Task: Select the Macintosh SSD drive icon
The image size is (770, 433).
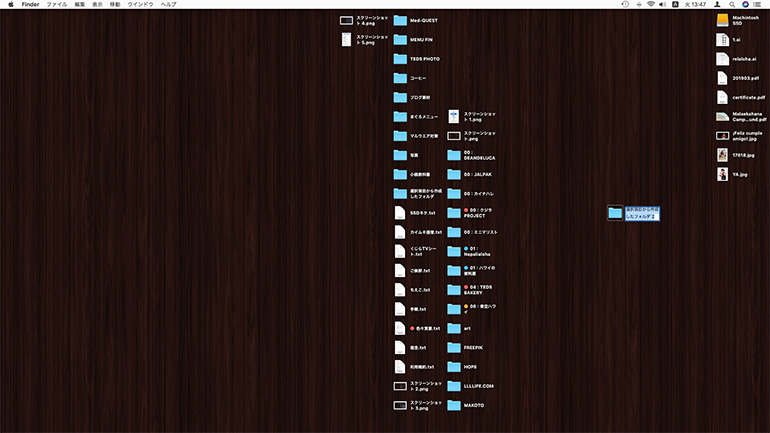Action: coord(723,20)
